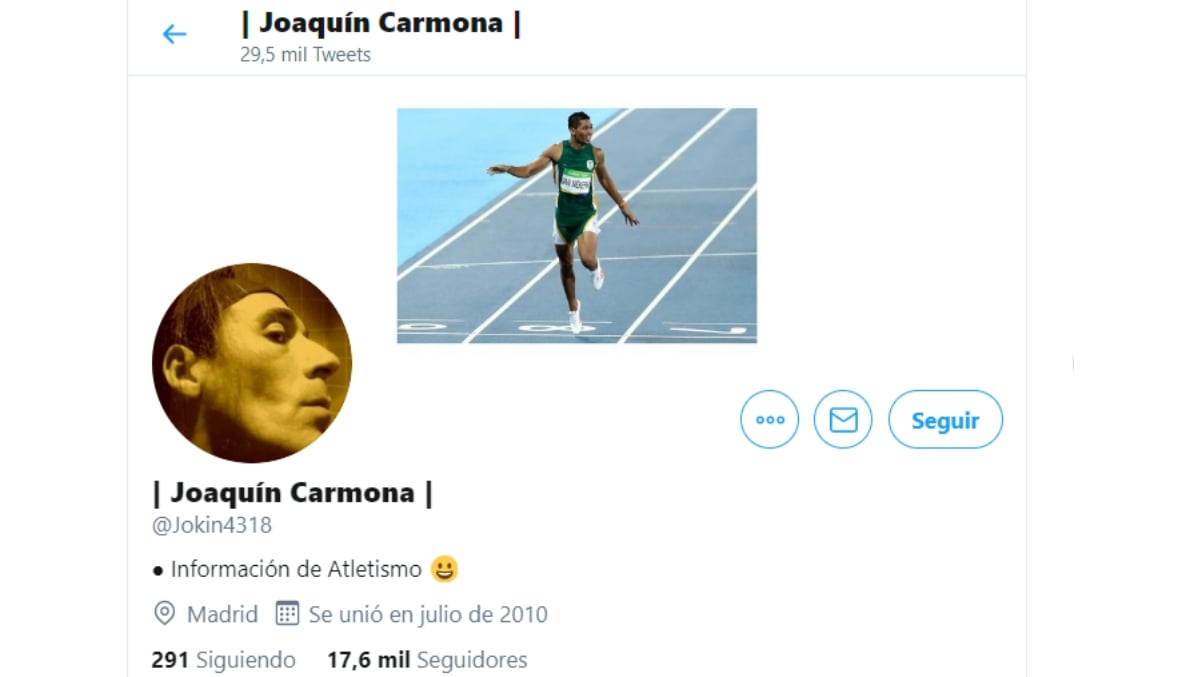Screen dimensions: 1202x677
Task: Click the Joaquín Carmona name below avatar
Action: [x=293, y=492]
